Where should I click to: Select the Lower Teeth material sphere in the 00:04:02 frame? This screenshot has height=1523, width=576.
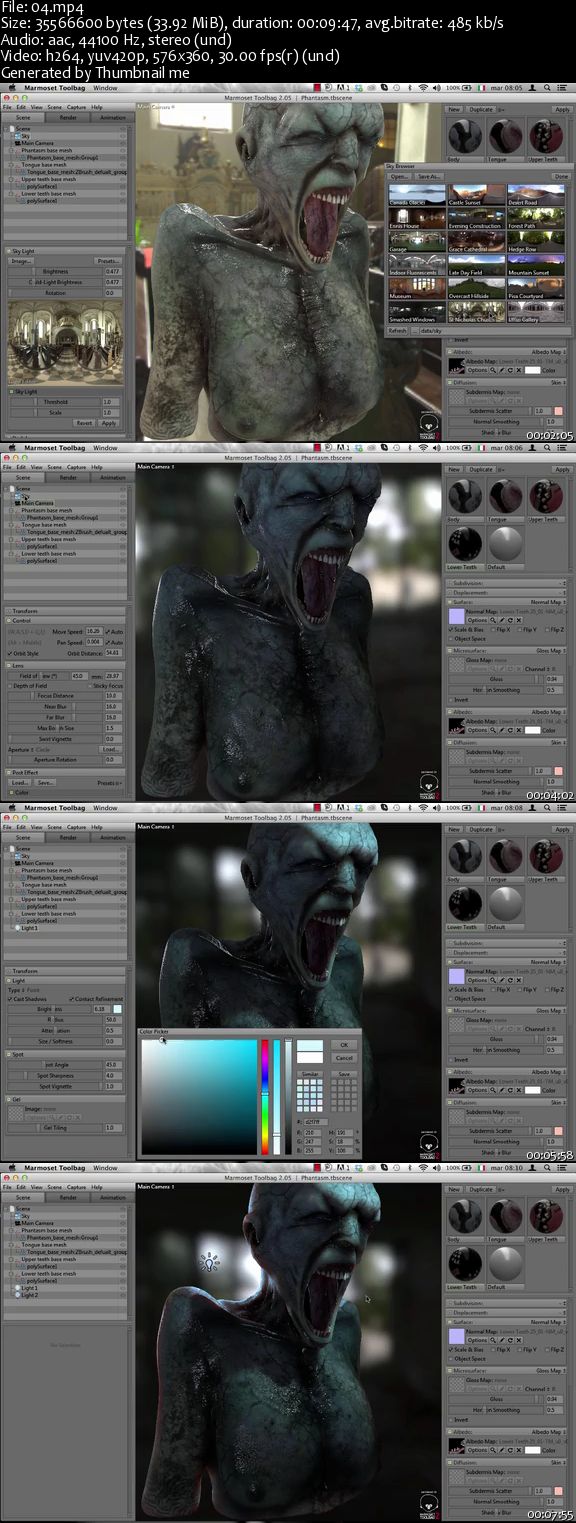point(465,542)
